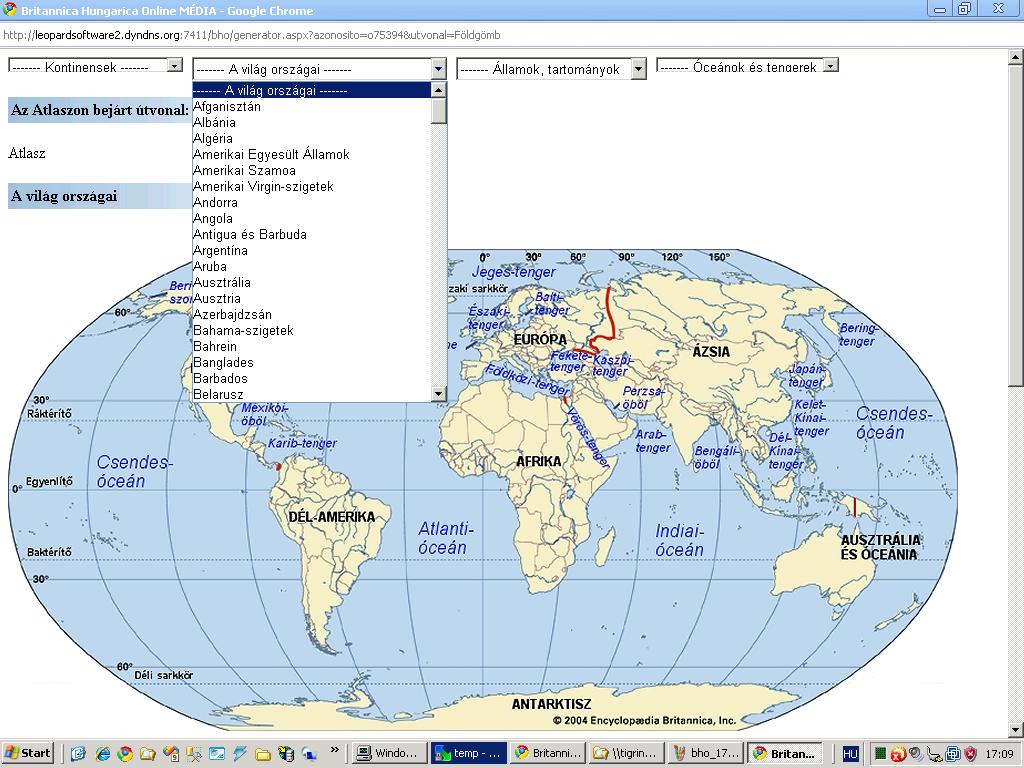Pick Angola from the dropdown list
The height and width of the screenshot is (768, 1024).
pyautogui.click(x=312, y=218)
